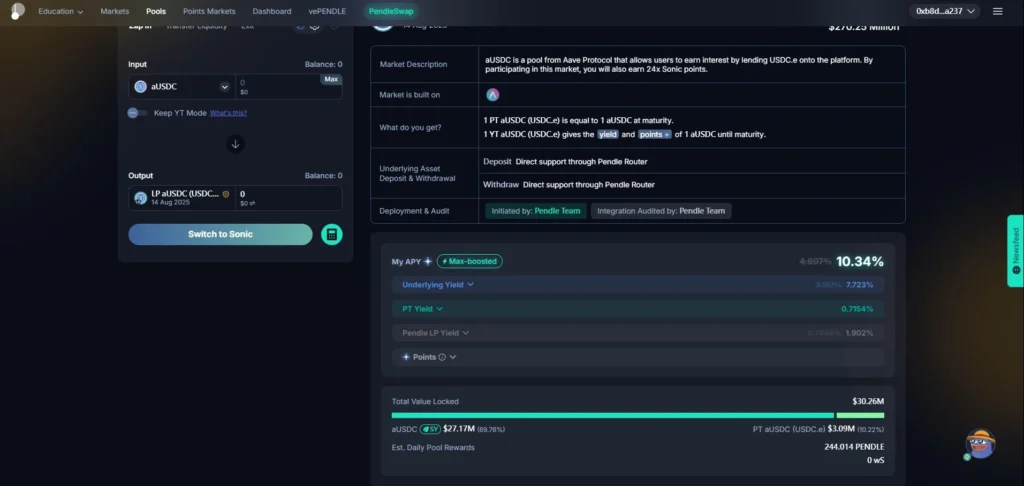Image resolution: width=1024 pixels, height=486 pixels.
Task: Click Deposit Direct support through Pendle Router
Action: click(565, 161)
